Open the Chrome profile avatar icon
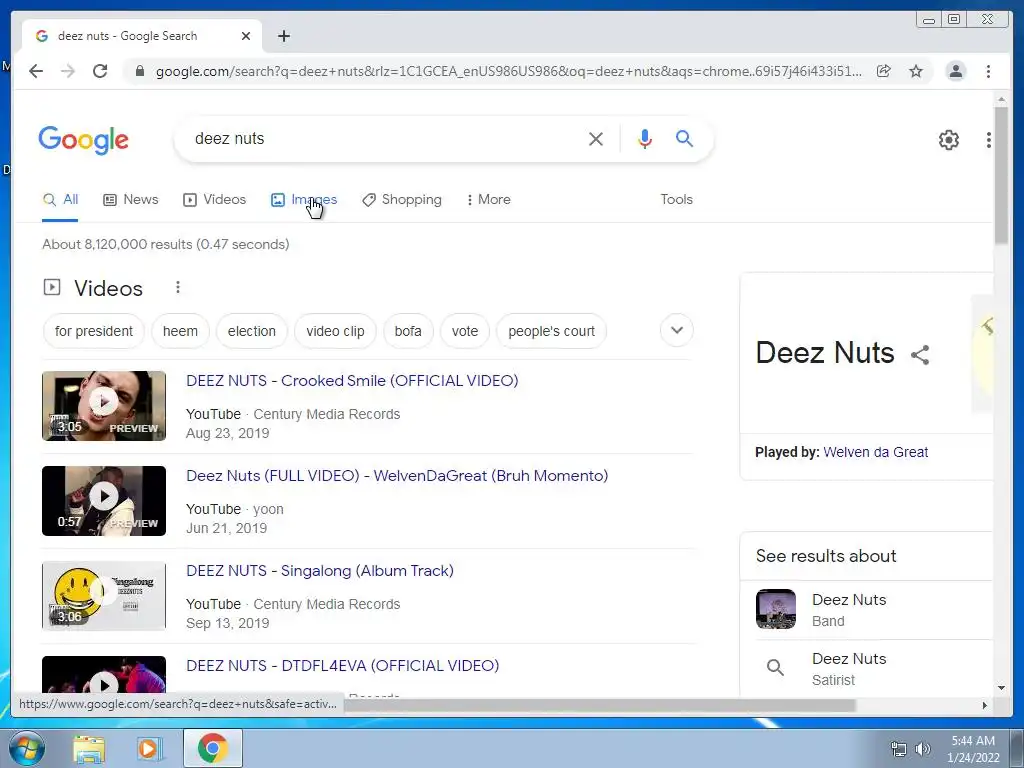The height and width of the screenshot is (768, 1024). click(955, 71)
